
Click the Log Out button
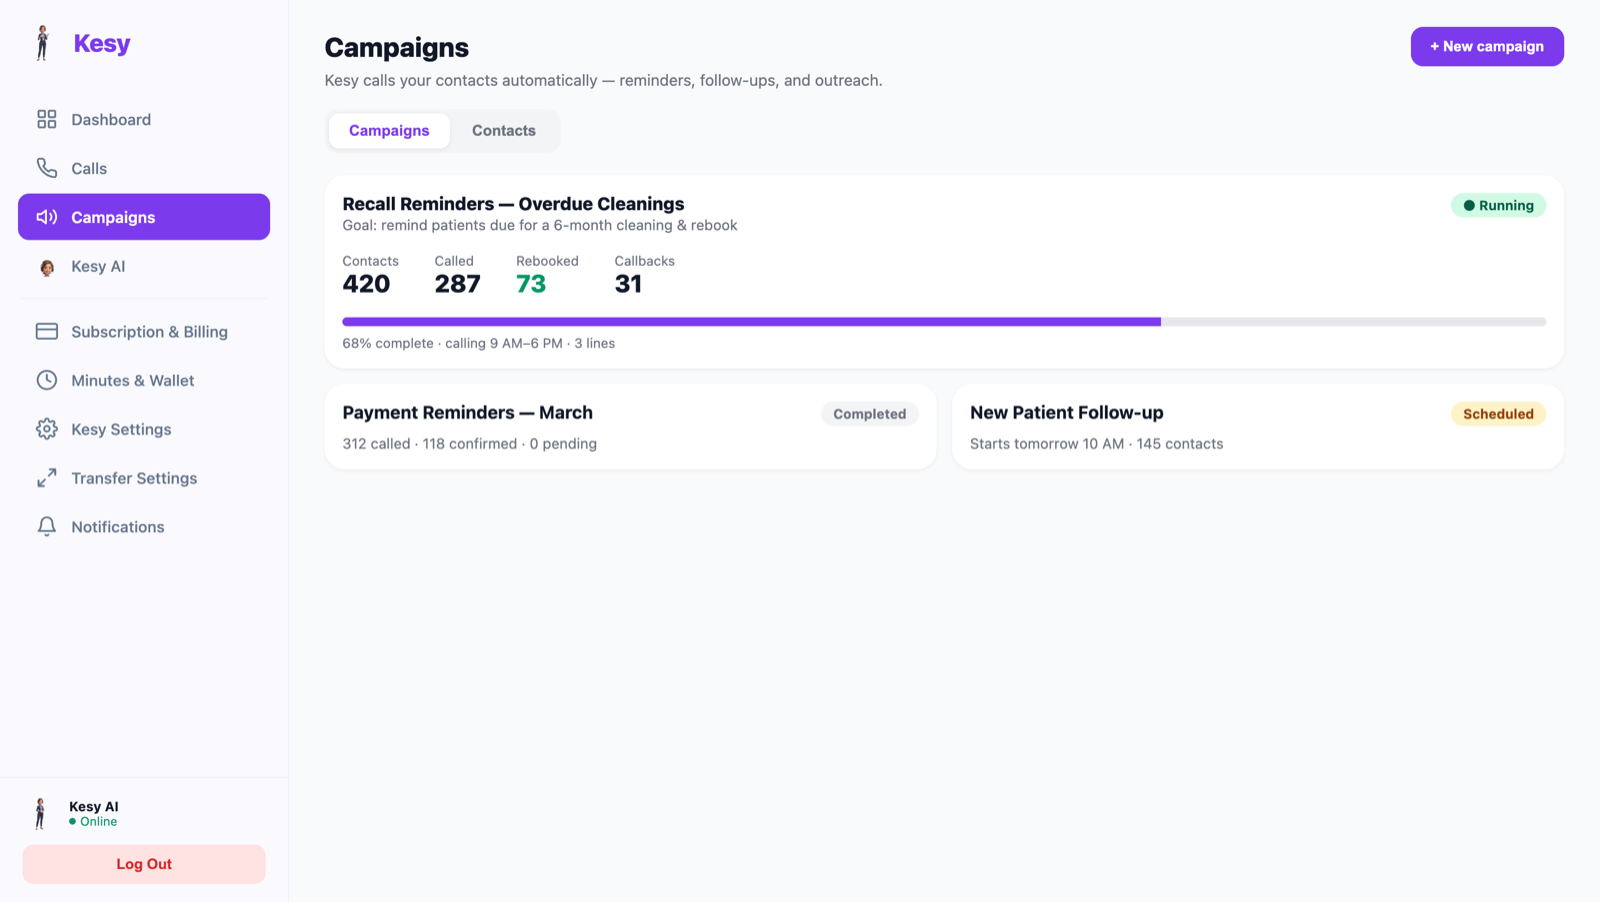pyautogui.click(x=144, y=864)
